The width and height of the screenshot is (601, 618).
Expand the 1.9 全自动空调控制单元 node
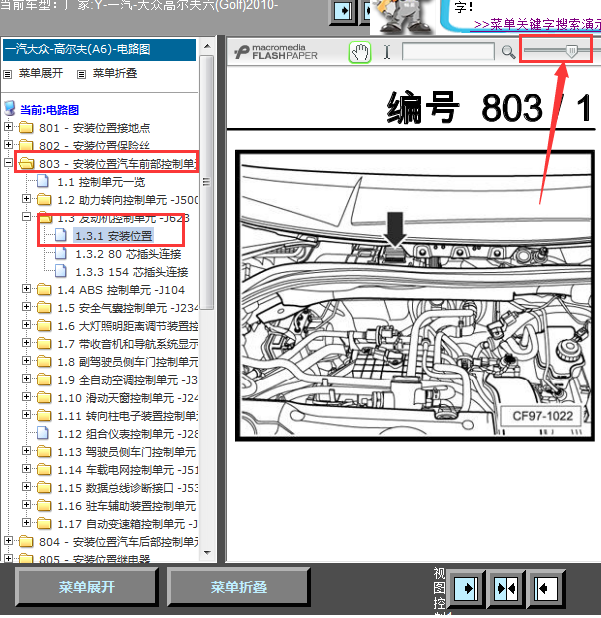pos(26,379)
